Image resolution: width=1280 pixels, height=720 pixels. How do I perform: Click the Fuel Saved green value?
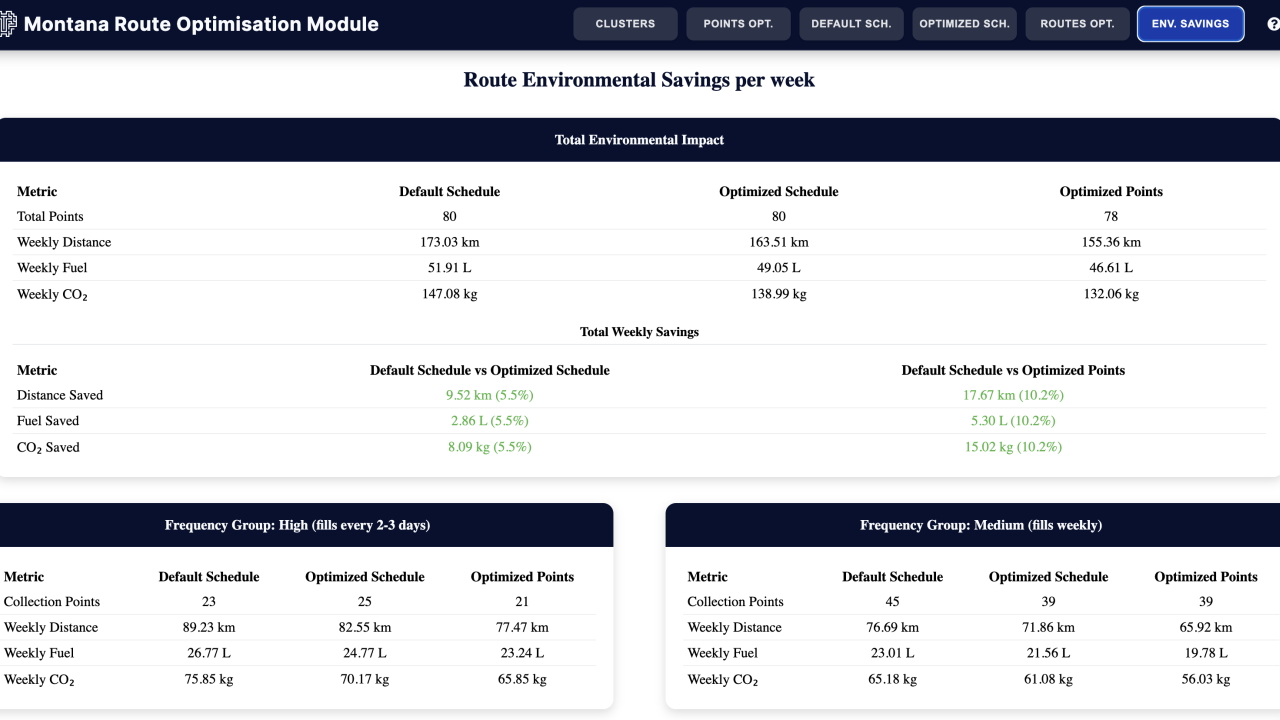click(x=489, y=420)
